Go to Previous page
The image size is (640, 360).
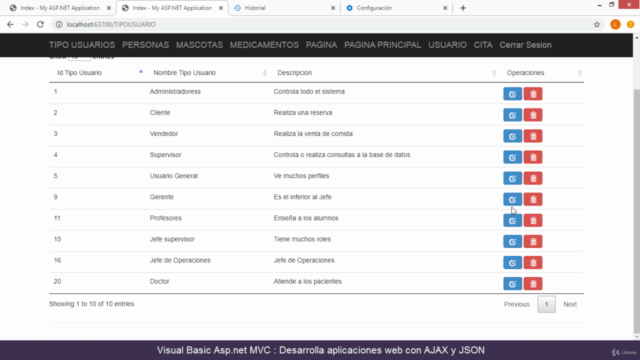[517, 304]
